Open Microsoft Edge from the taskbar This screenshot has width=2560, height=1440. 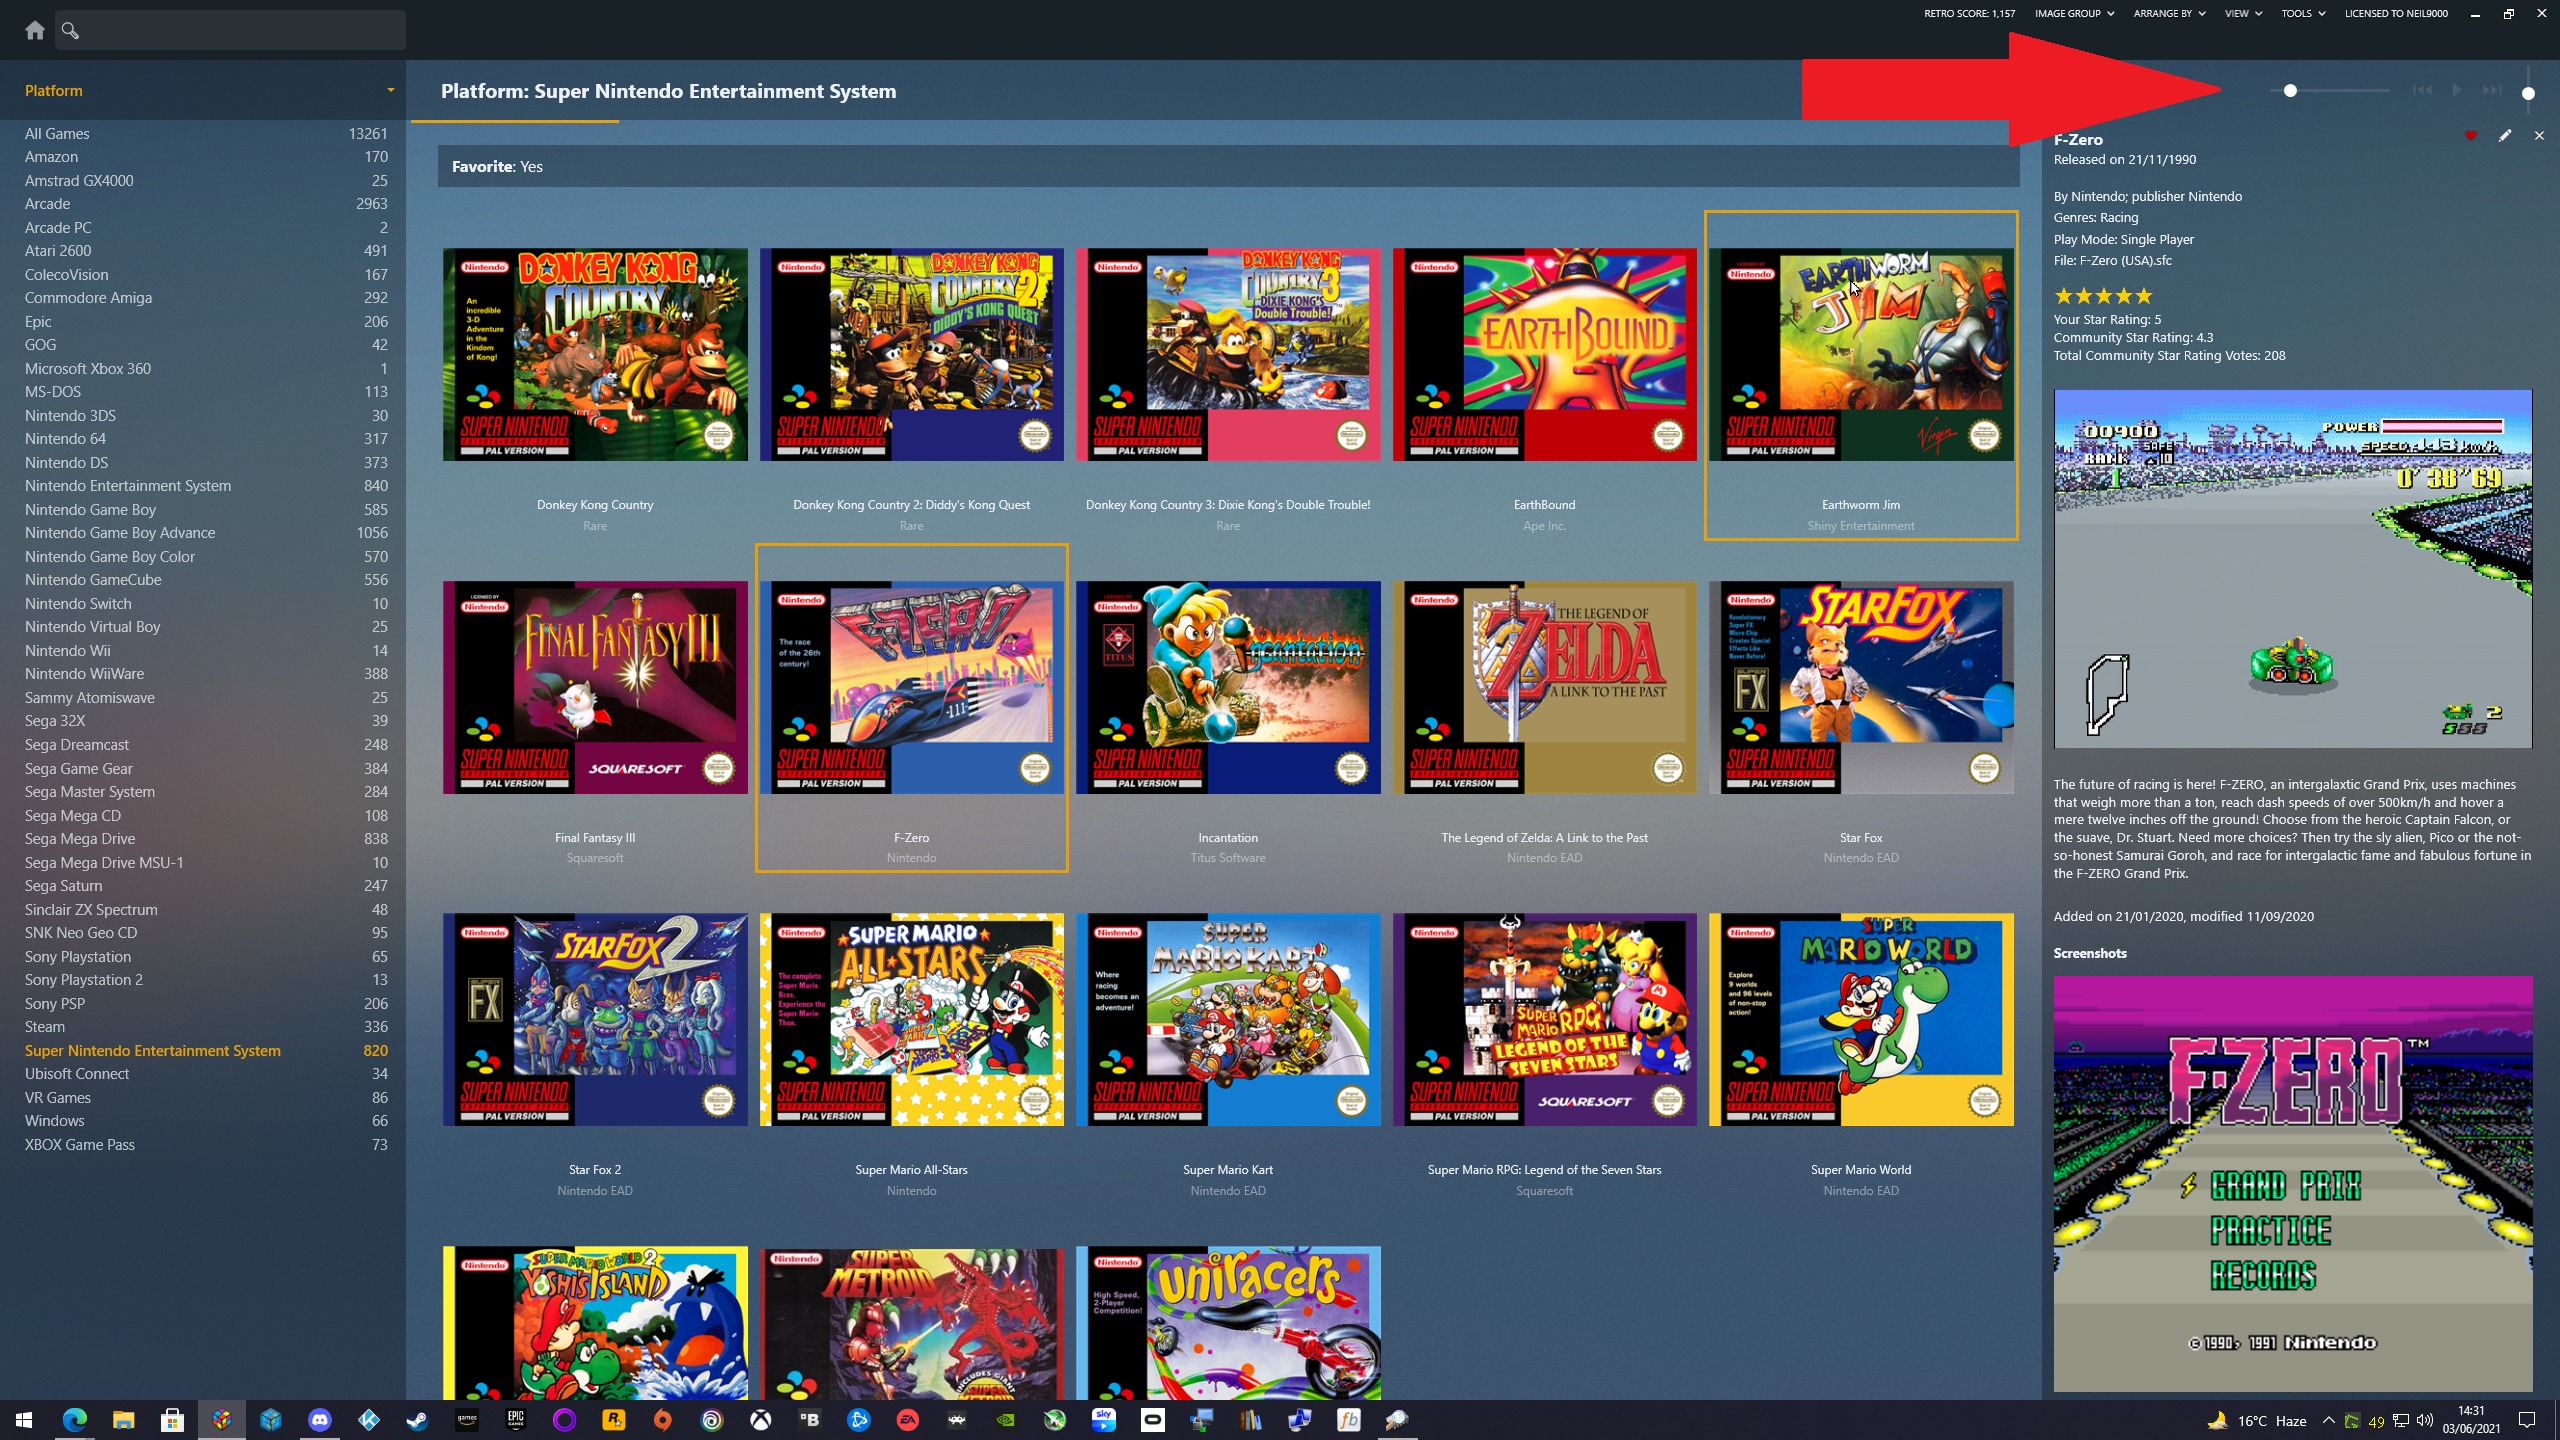[74, 1420]
